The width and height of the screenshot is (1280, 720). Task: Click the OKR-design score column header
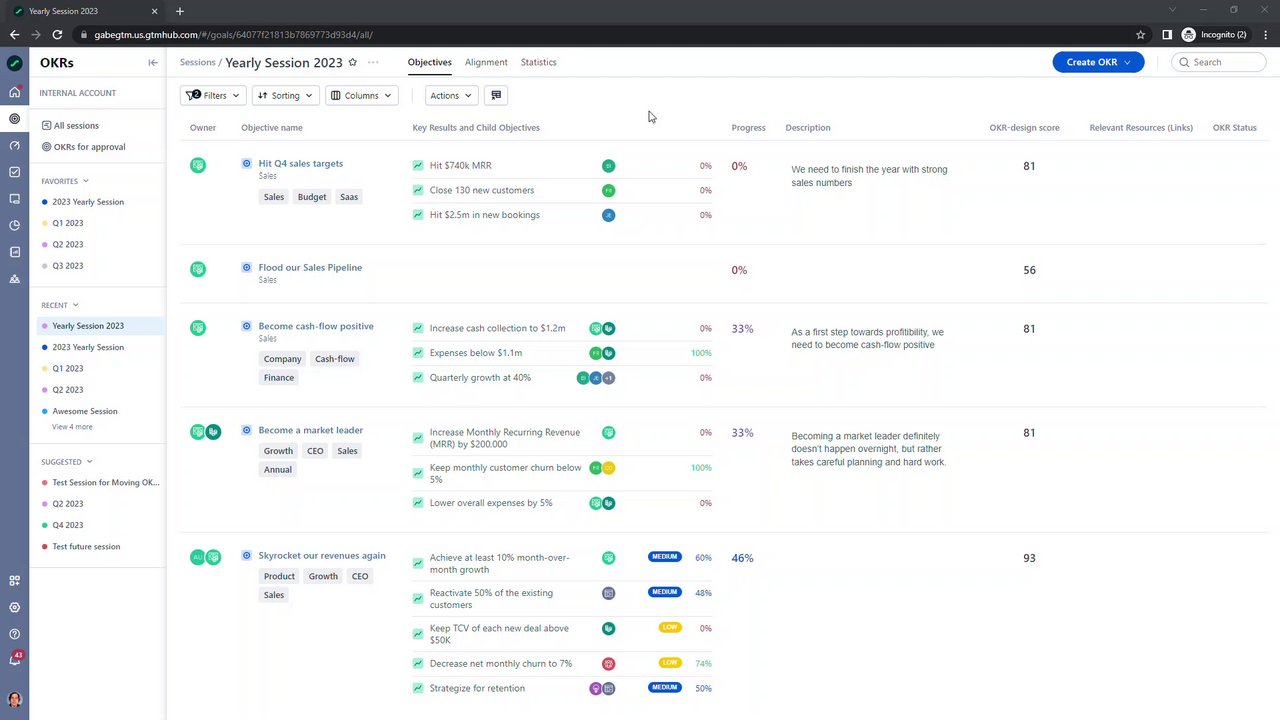click(x=1024, y=128)
